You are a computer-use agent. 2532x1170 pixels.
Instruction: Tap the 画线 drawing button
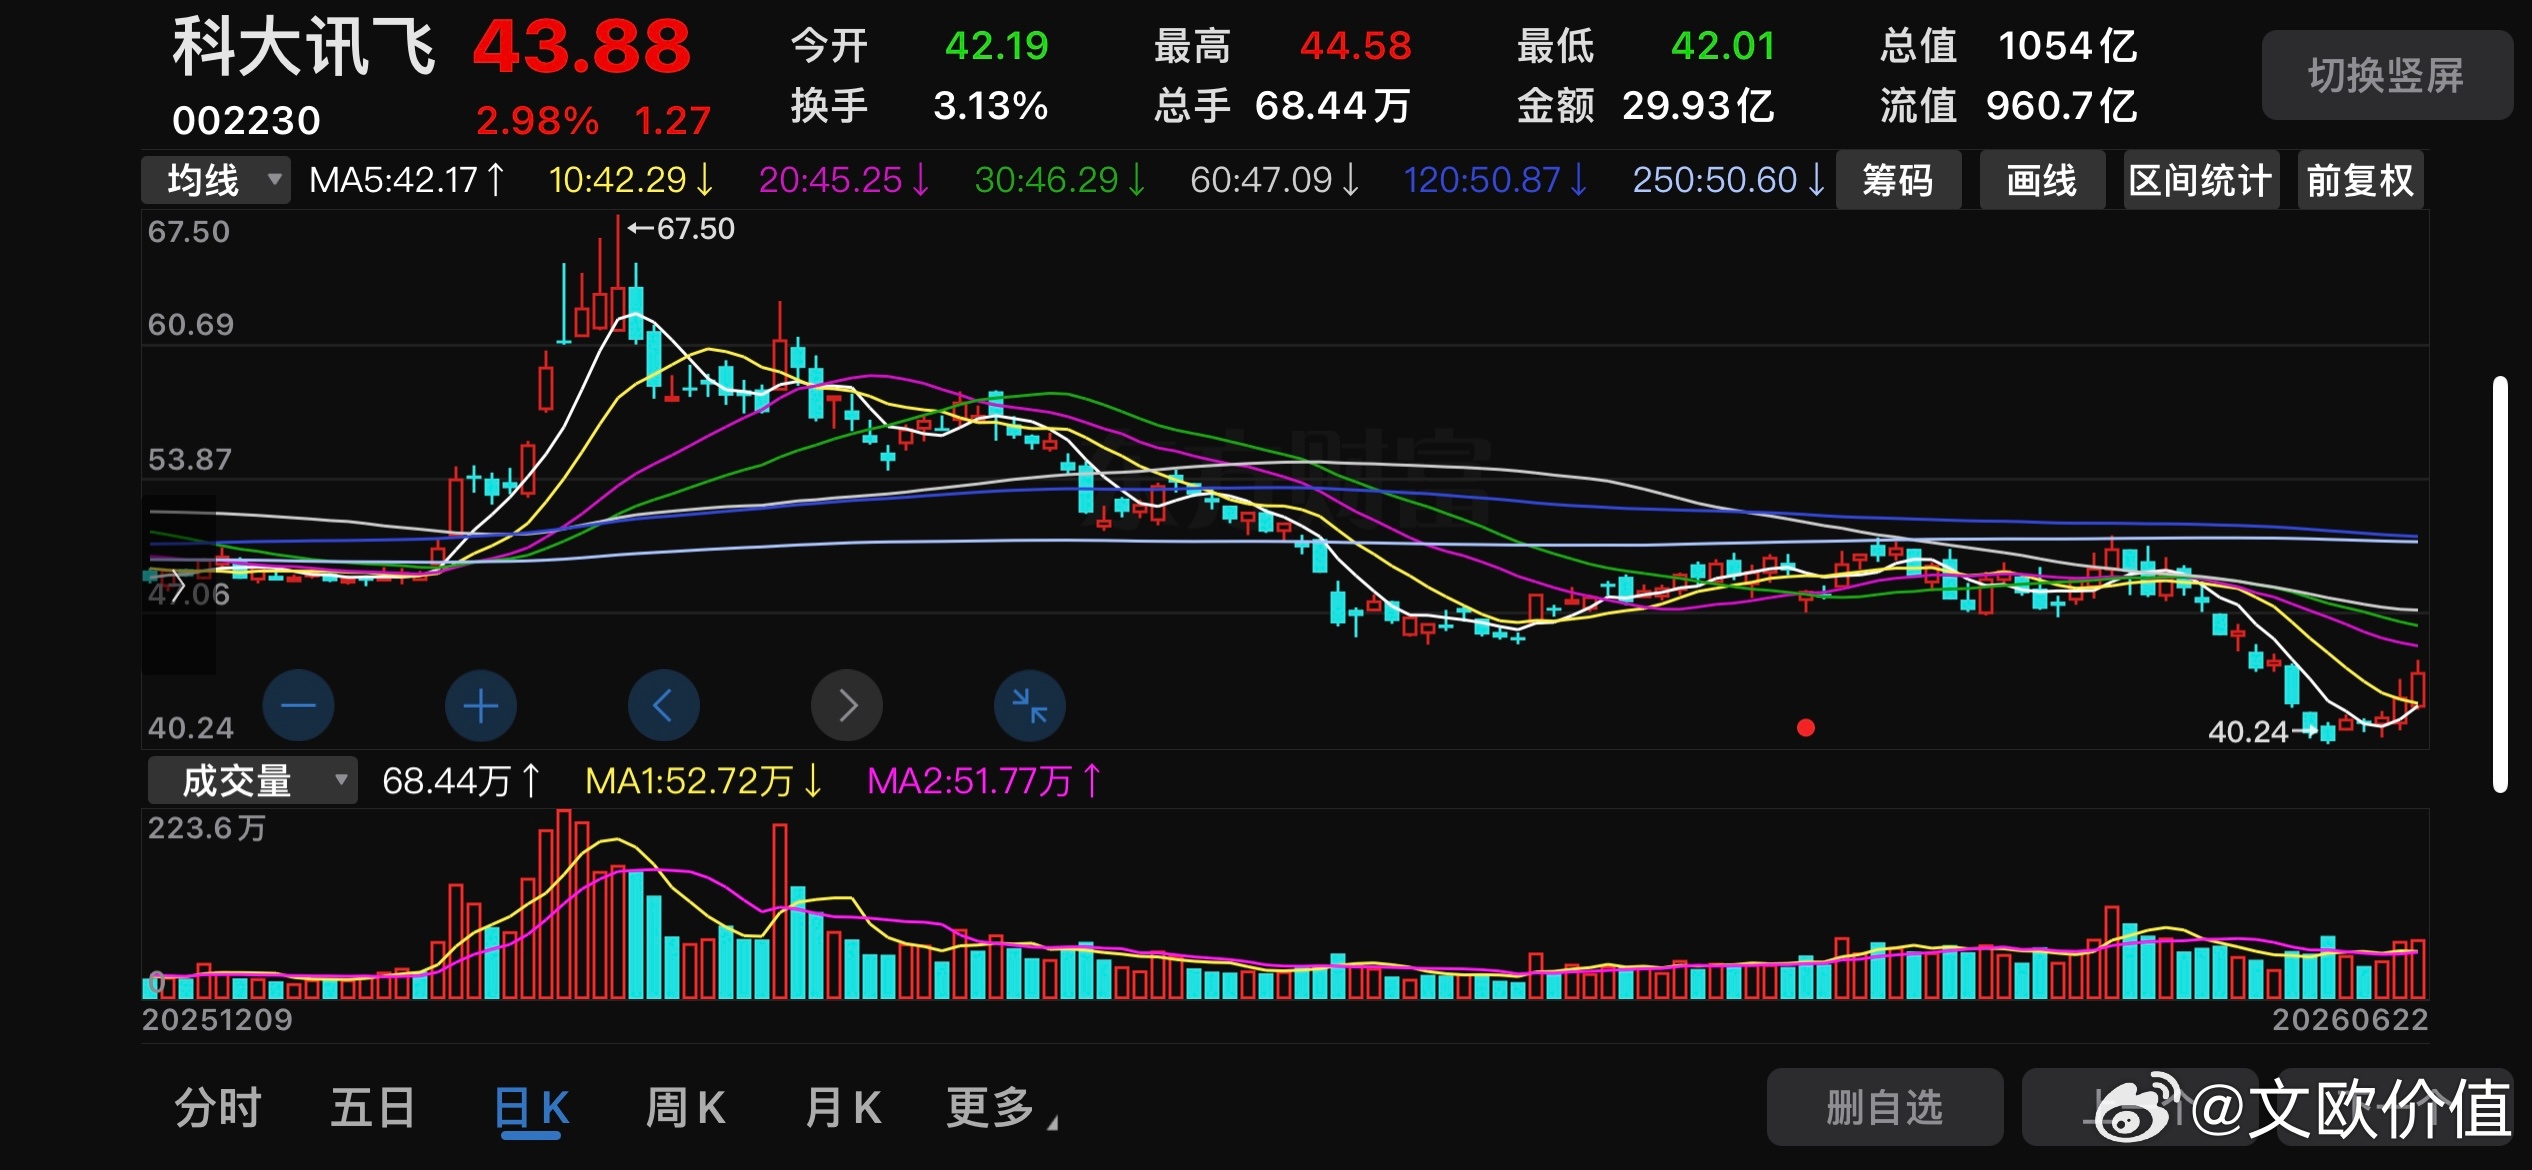tap(2042, 181)
